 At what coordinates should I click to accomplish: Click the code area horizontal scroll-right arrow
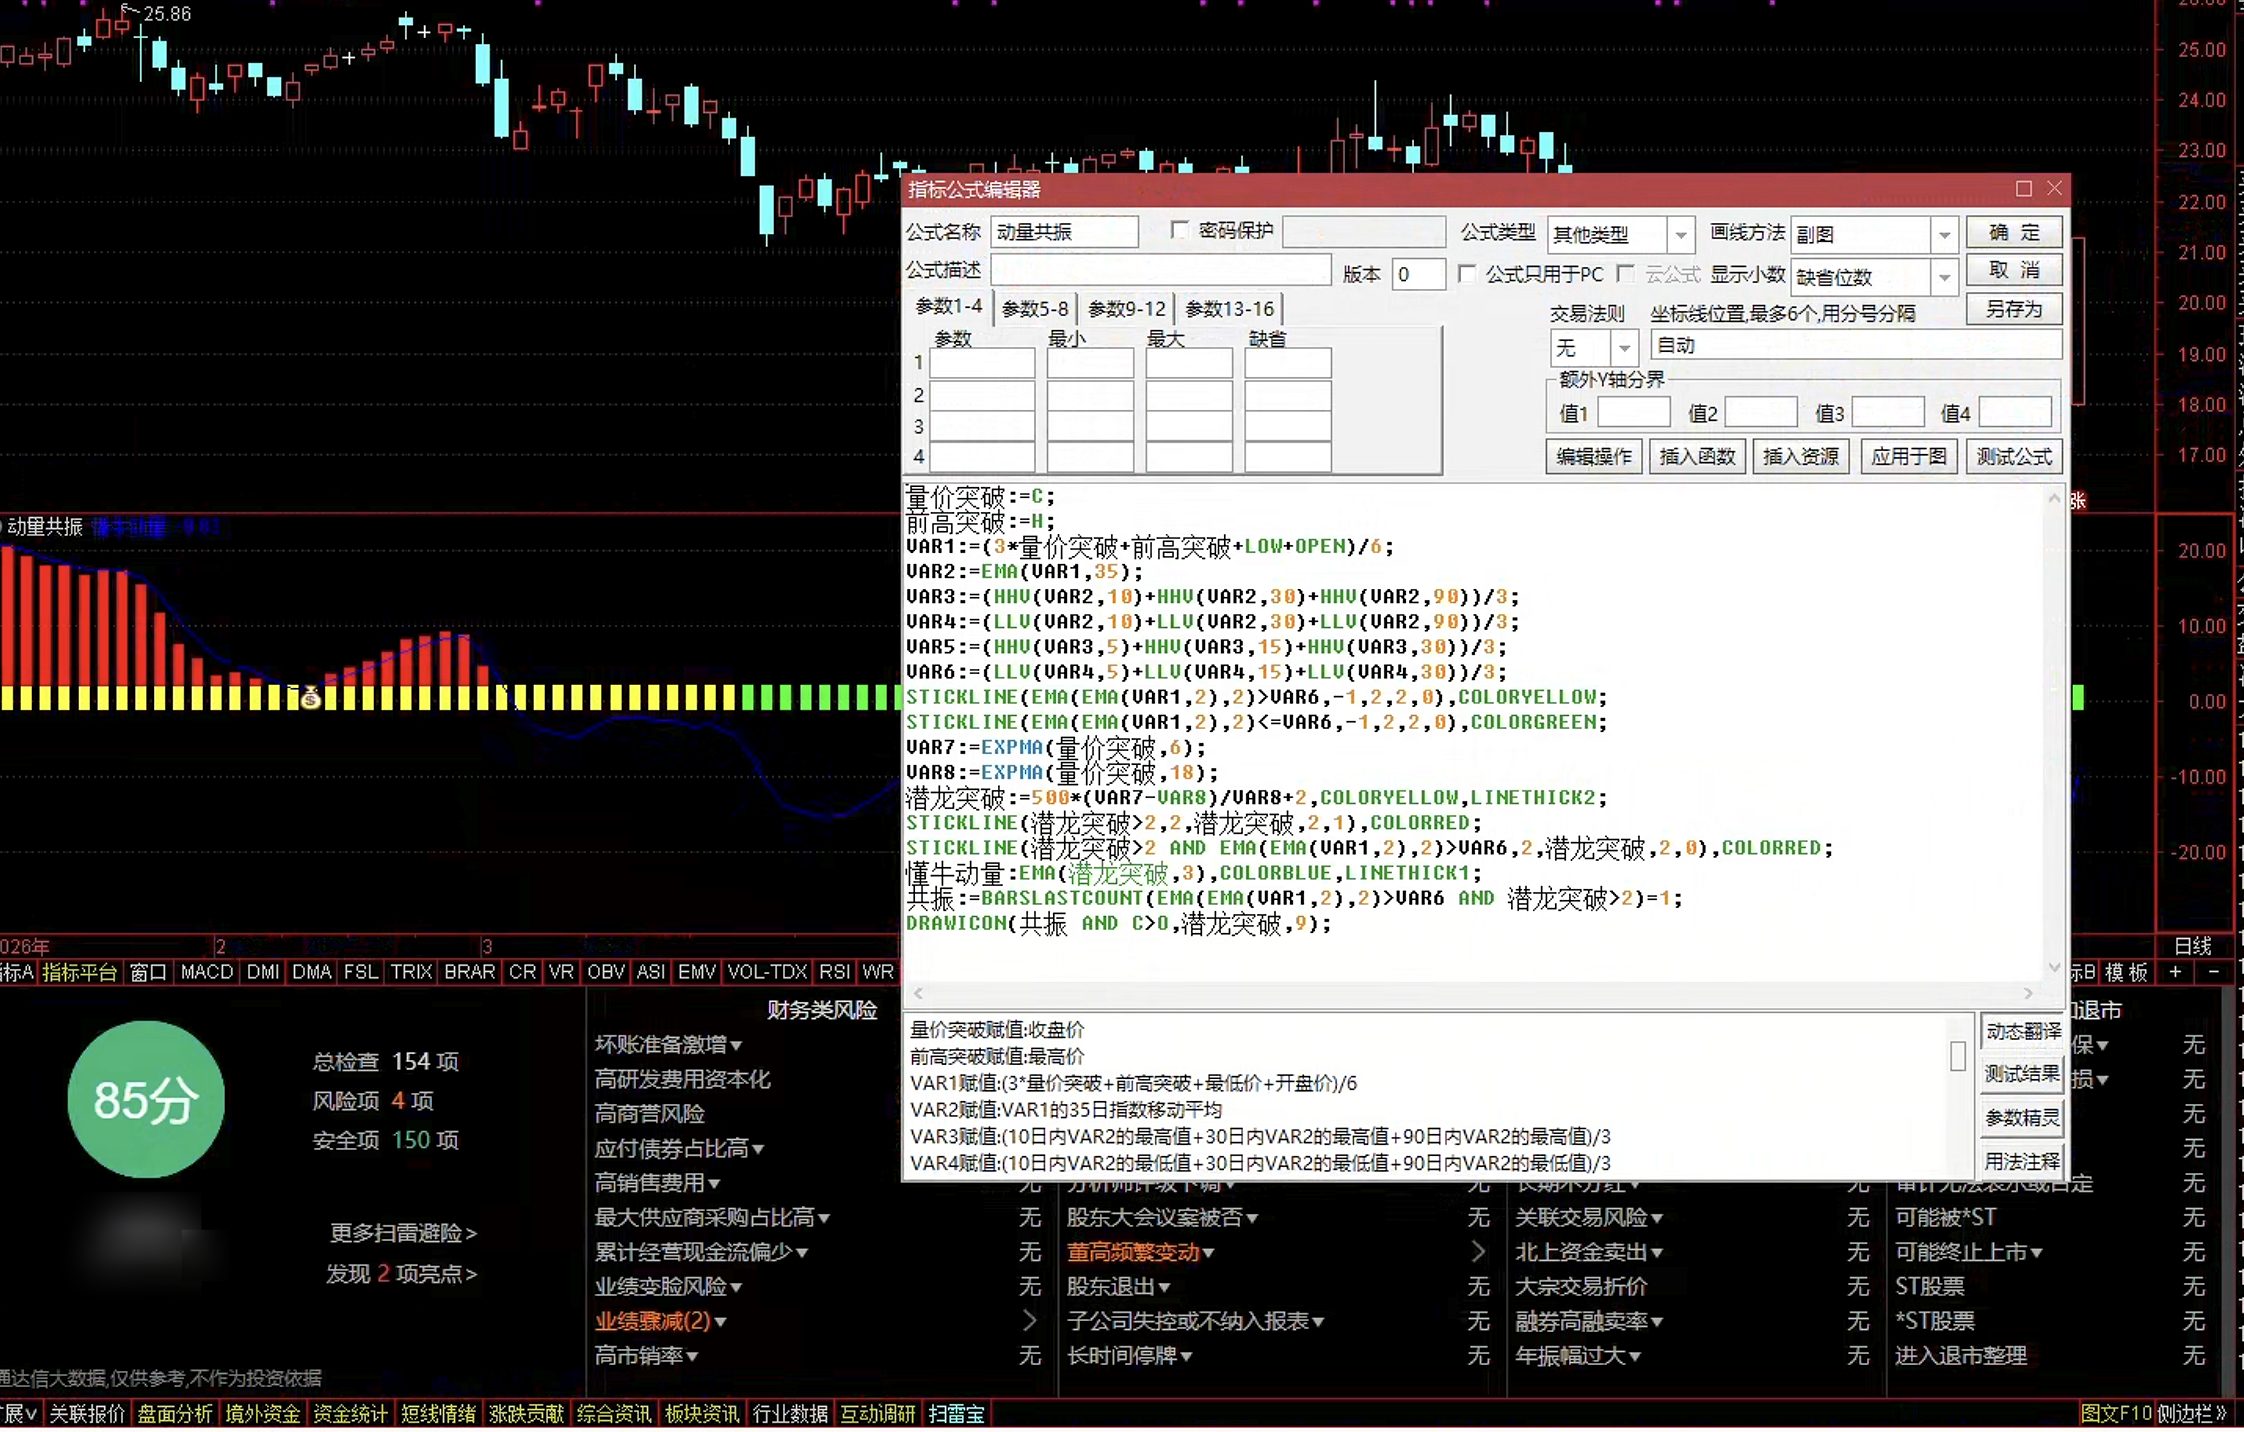click(x=2028, y=993)
